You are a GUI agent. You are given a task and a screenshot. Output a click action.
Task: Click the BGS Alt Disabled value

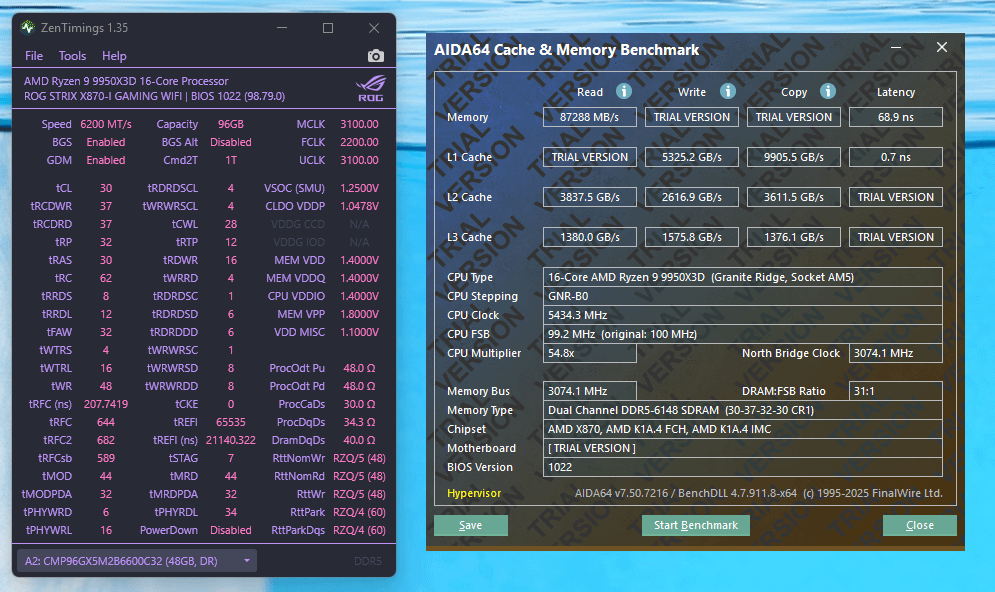(231, 142)
